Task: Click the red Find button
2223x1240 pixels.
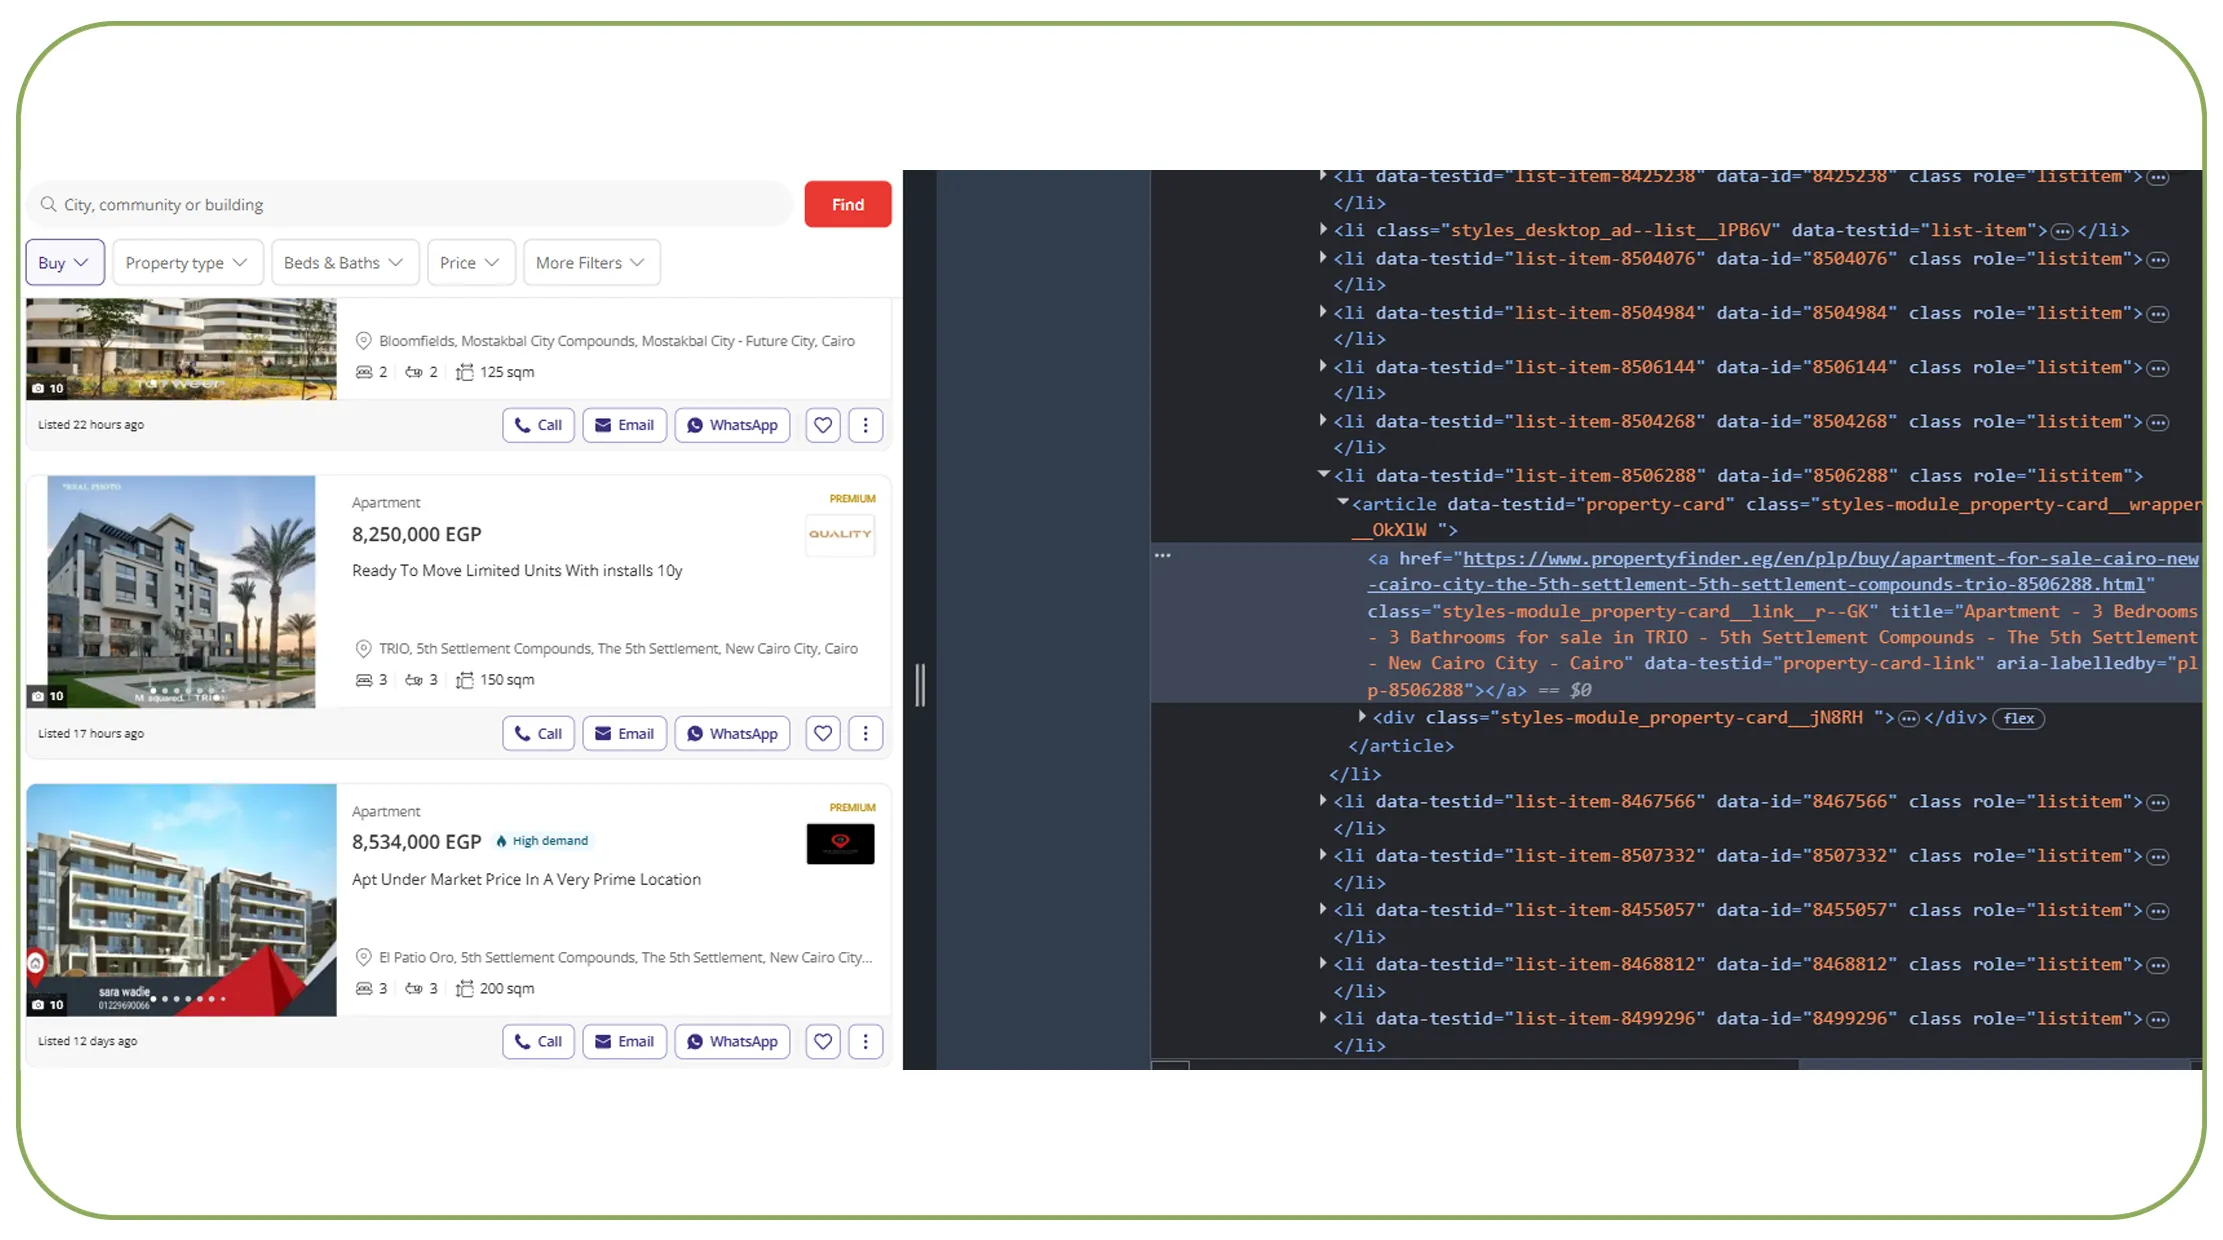Action: [847, 204]
